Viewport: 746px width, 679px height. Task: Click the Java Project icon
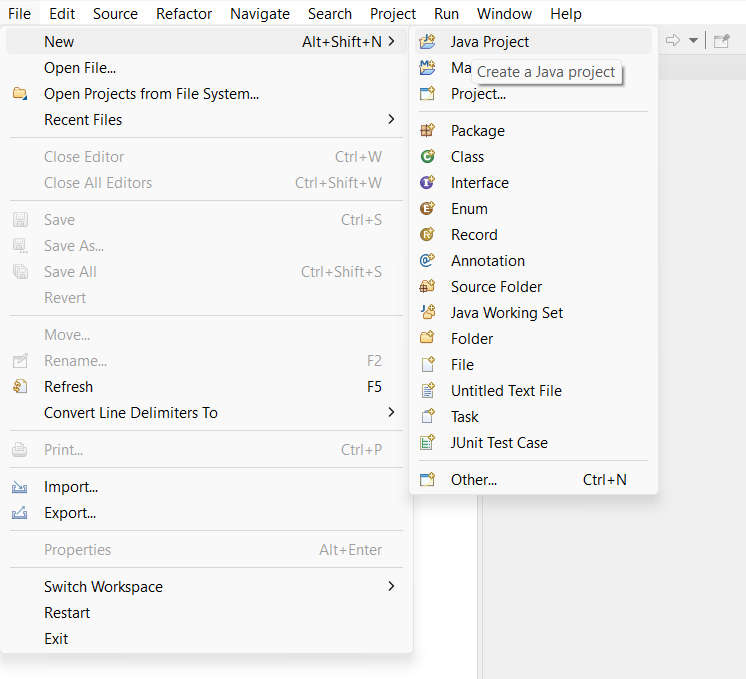428,42
